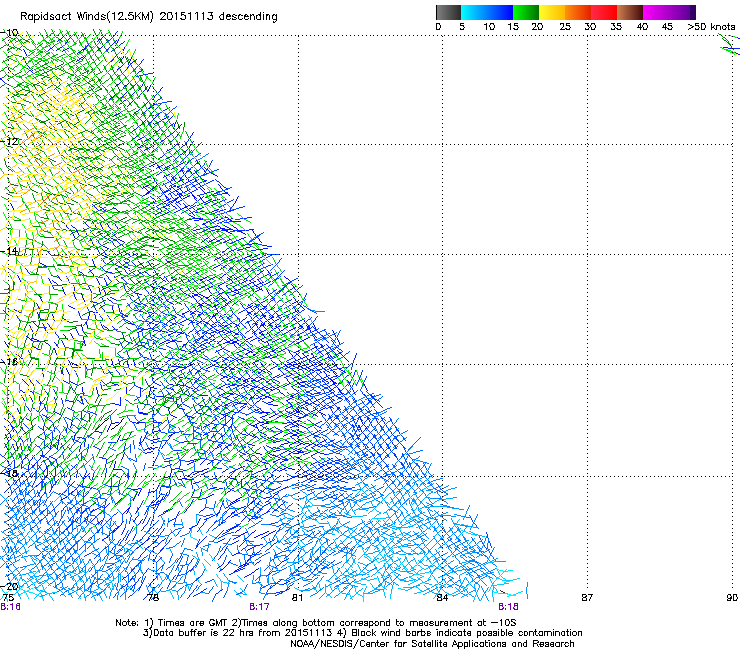
Task: Click the yellow 20-25 knots legend segment
Action: 552,12
